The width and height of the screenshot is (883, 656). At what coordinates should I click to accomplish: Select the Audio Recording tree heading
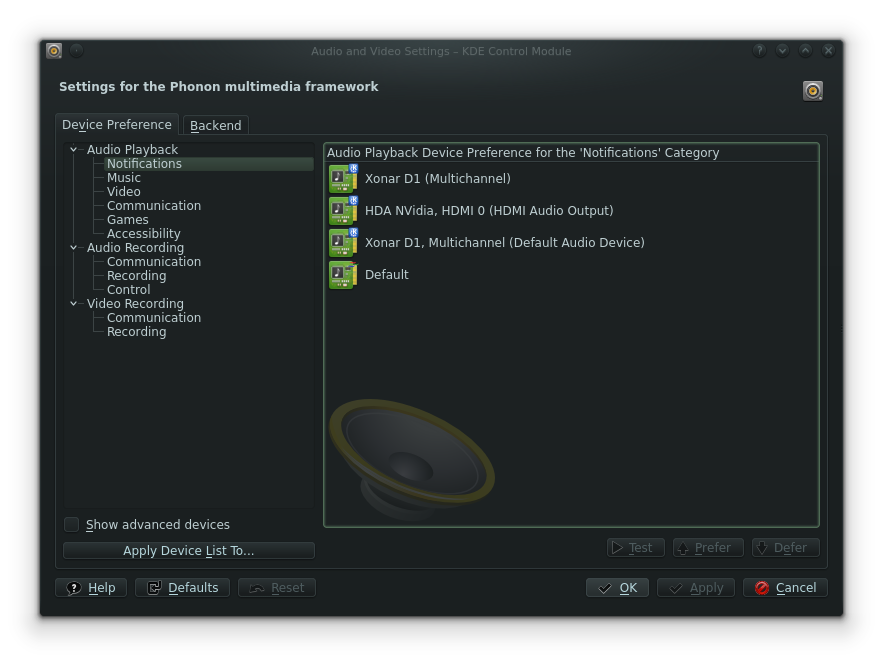click(x=135, y=248)
